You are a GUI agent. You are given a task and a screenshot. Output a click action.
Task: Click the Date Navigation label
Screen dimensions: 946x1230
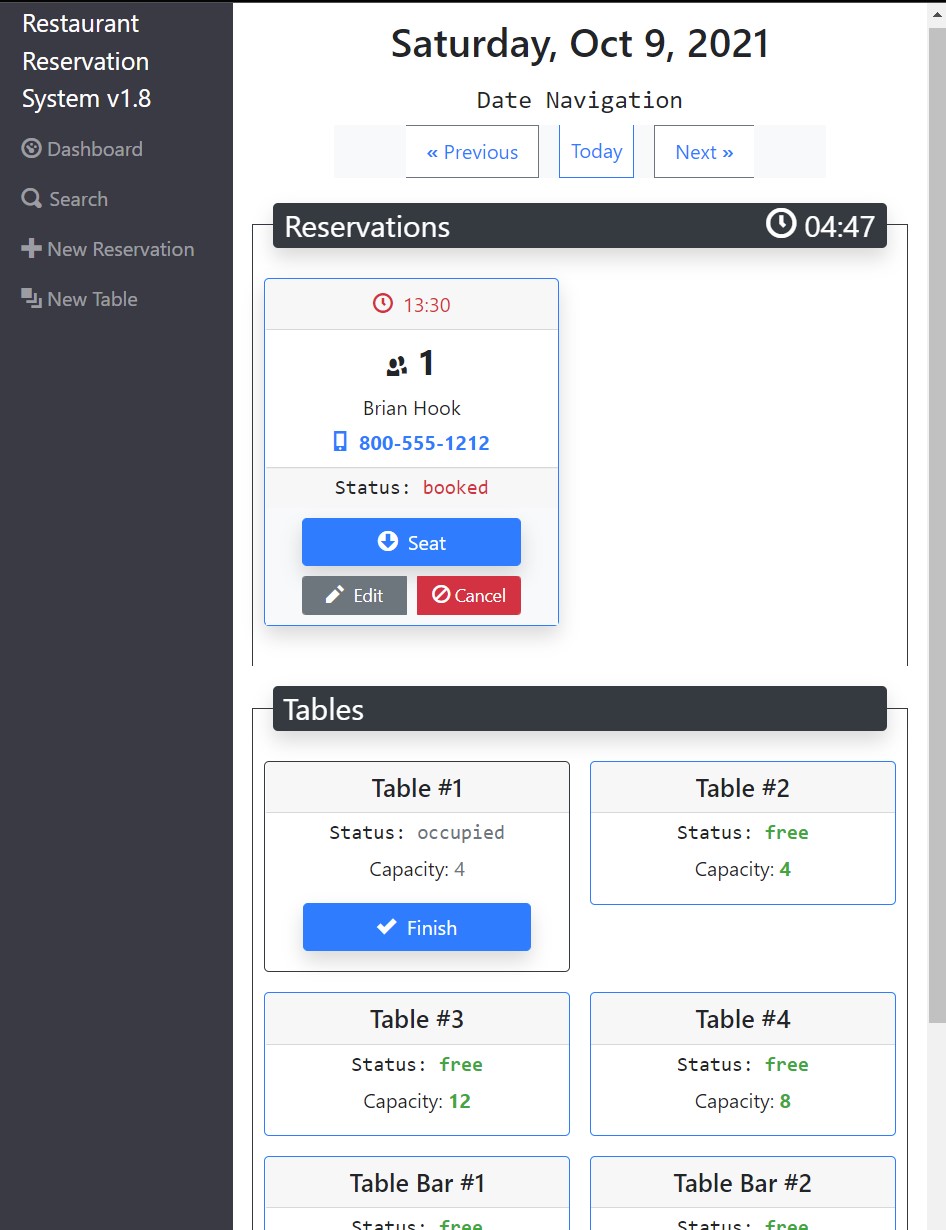coord(580,100)
